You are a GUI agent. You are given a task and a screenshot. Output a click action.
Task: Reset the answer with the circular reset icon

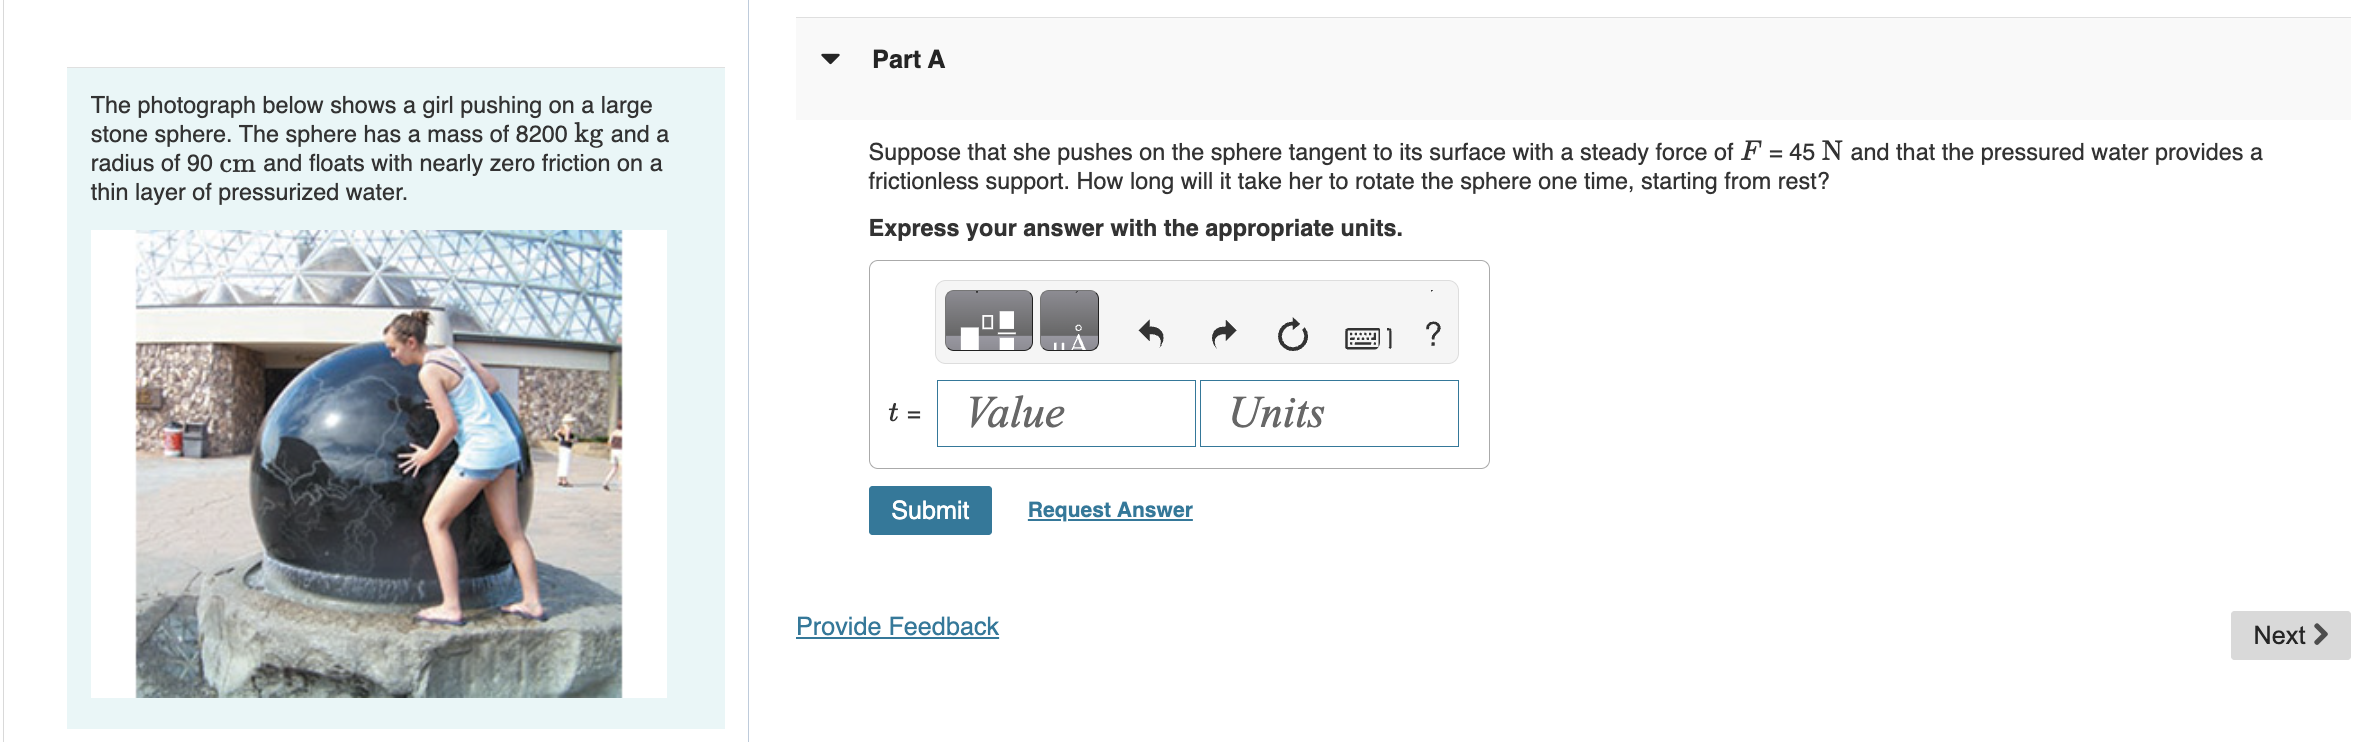(1293, 335)
